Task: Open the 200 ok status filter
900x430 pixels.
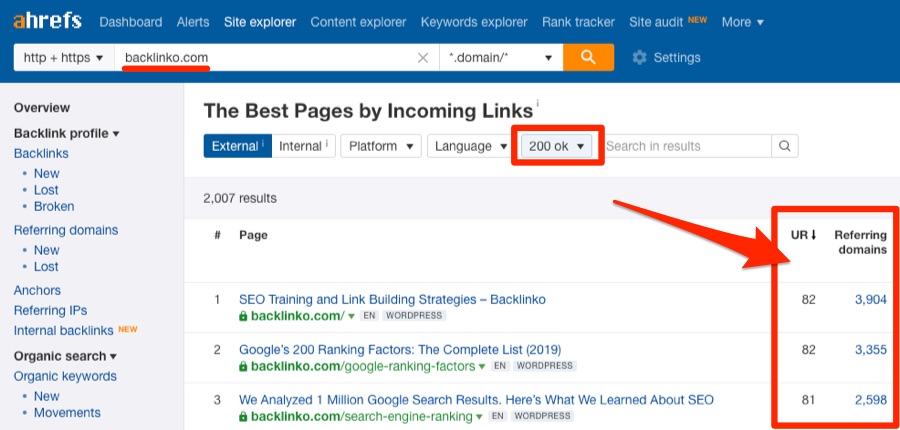Action: 556,146
